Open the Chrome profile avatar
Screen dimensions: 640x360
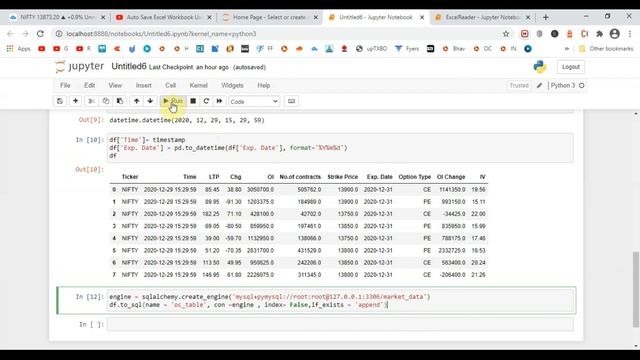click(615, 34)
